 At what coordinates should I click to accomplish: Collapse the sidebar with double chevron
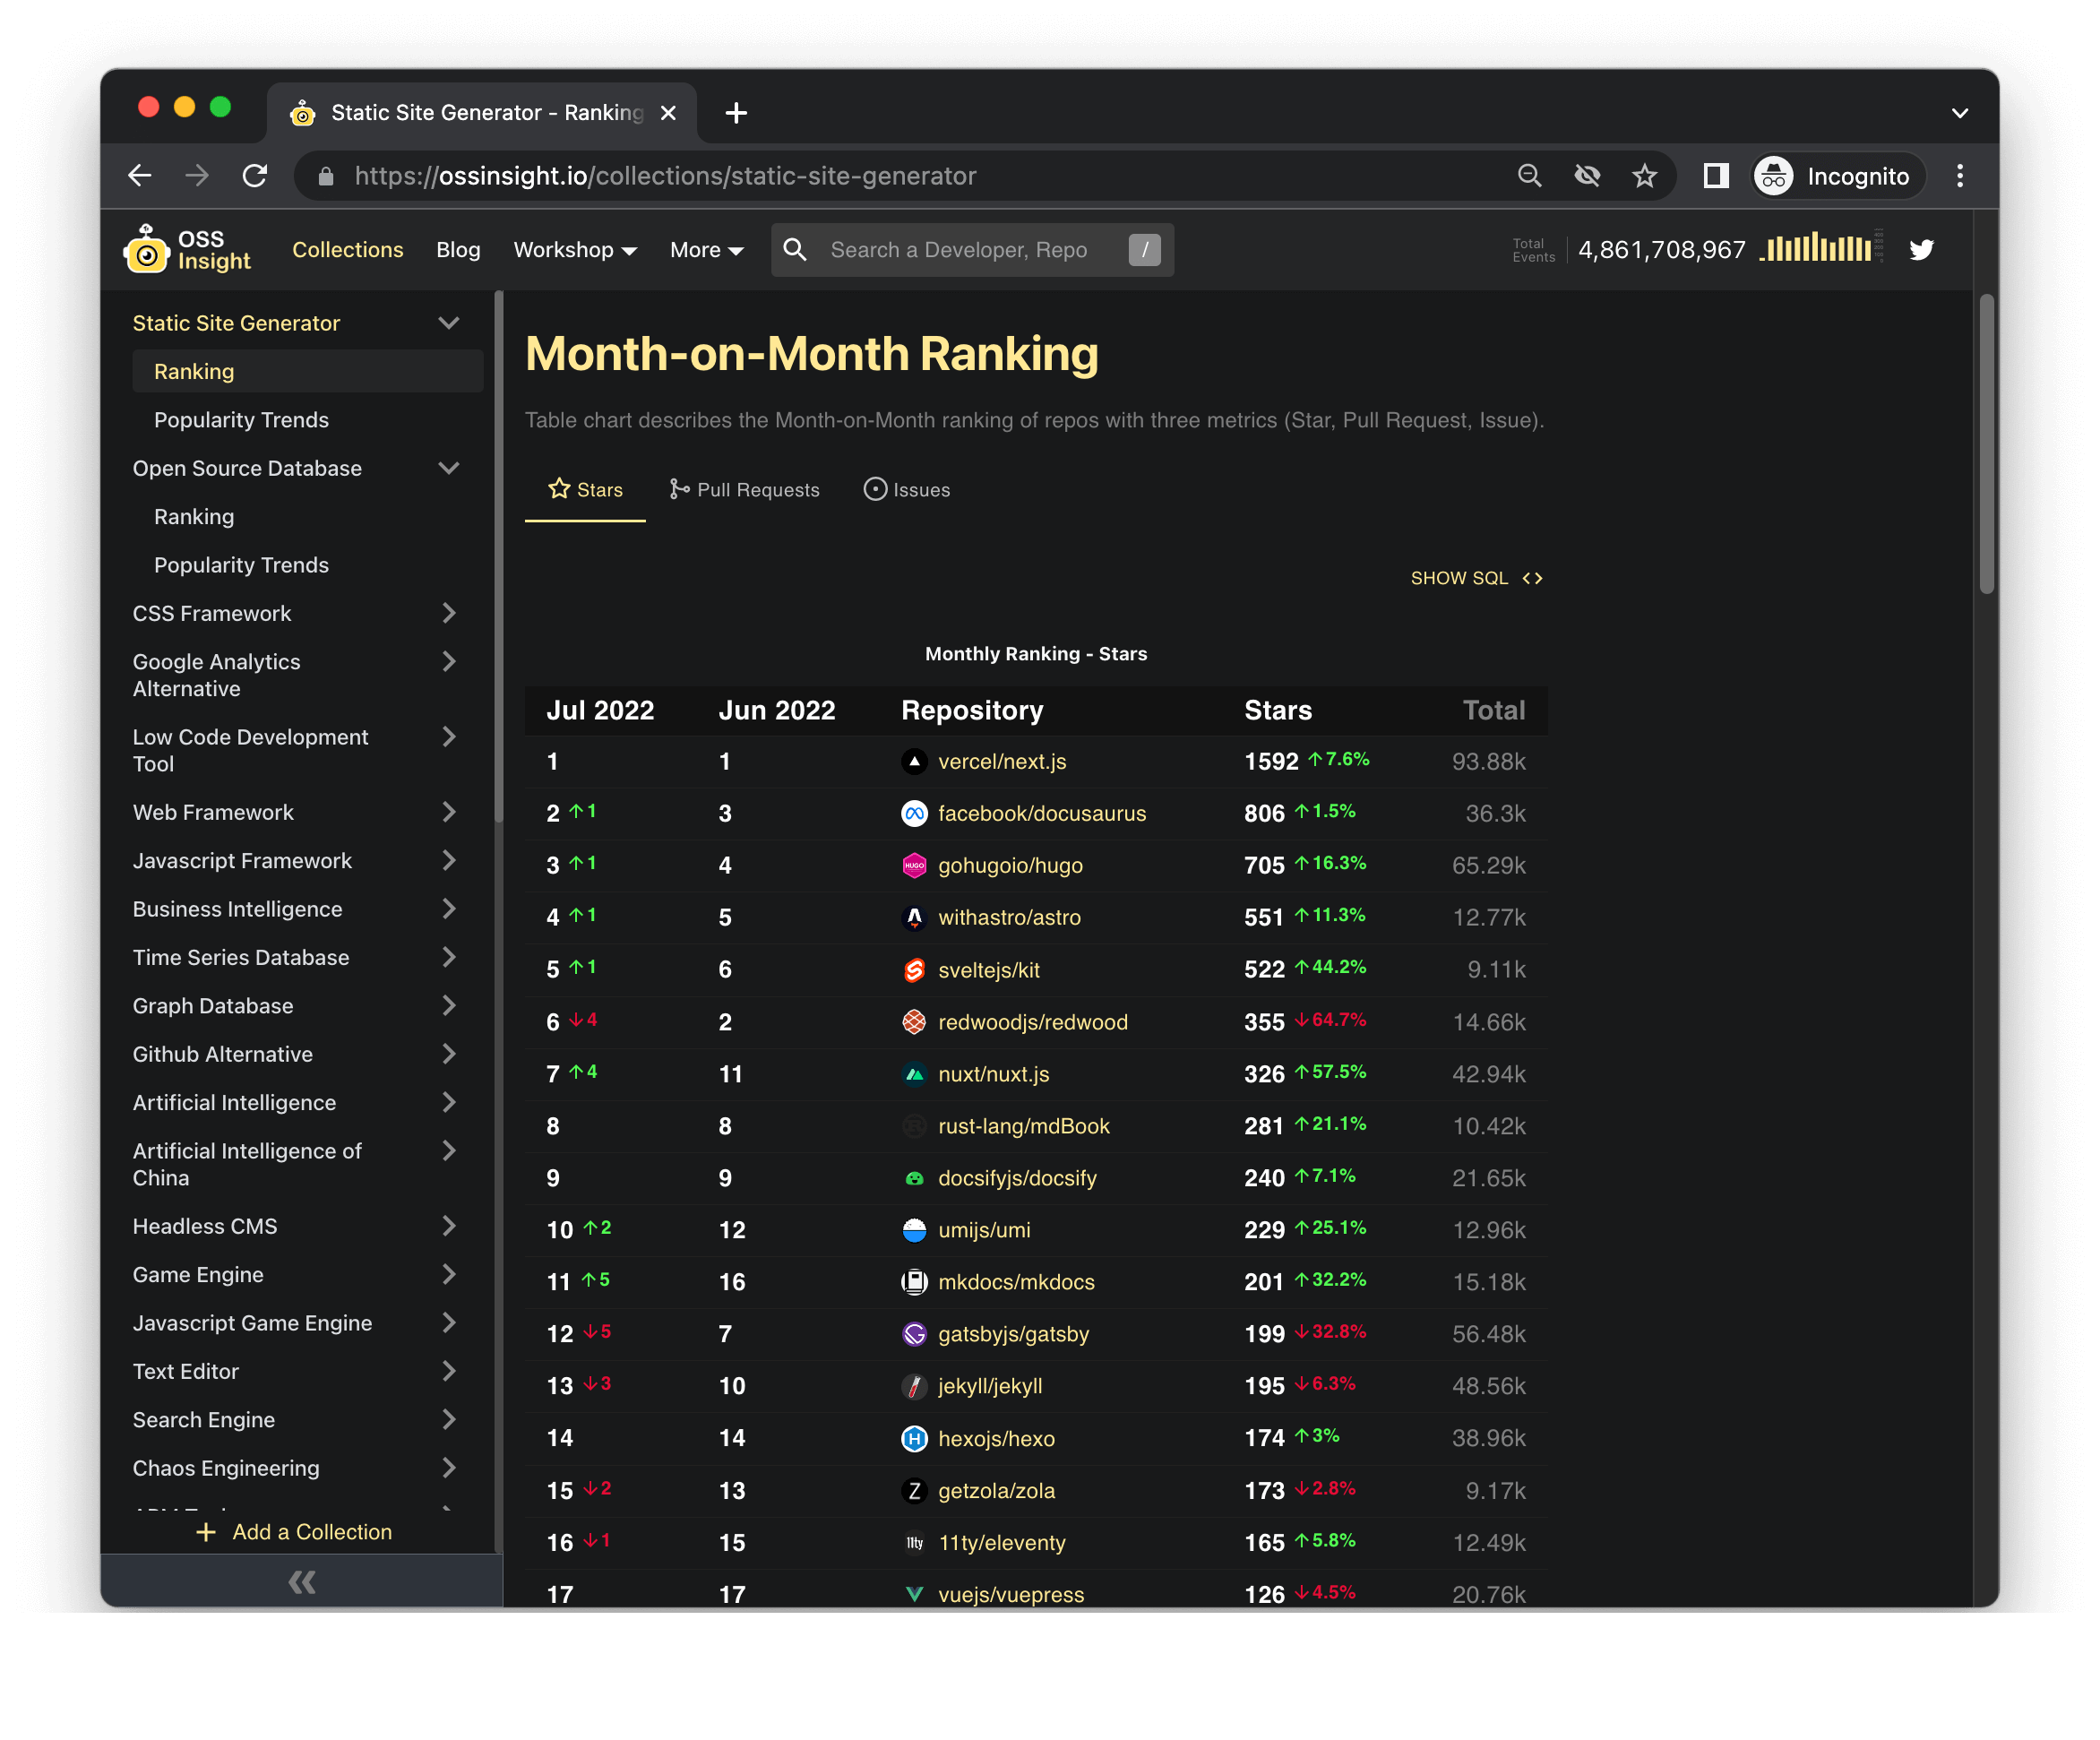click(x=302, y=1582)
